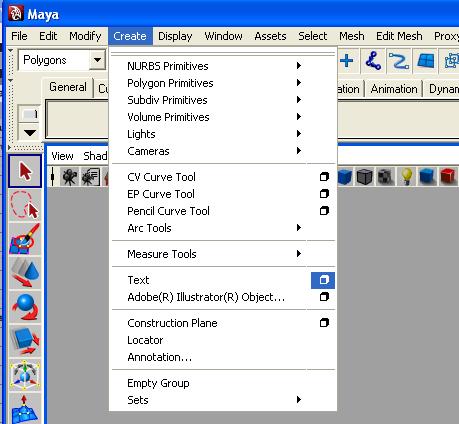Screen dimensions: 459x424
Task: Activate the Lasso select tool
Action: (25, 205)
